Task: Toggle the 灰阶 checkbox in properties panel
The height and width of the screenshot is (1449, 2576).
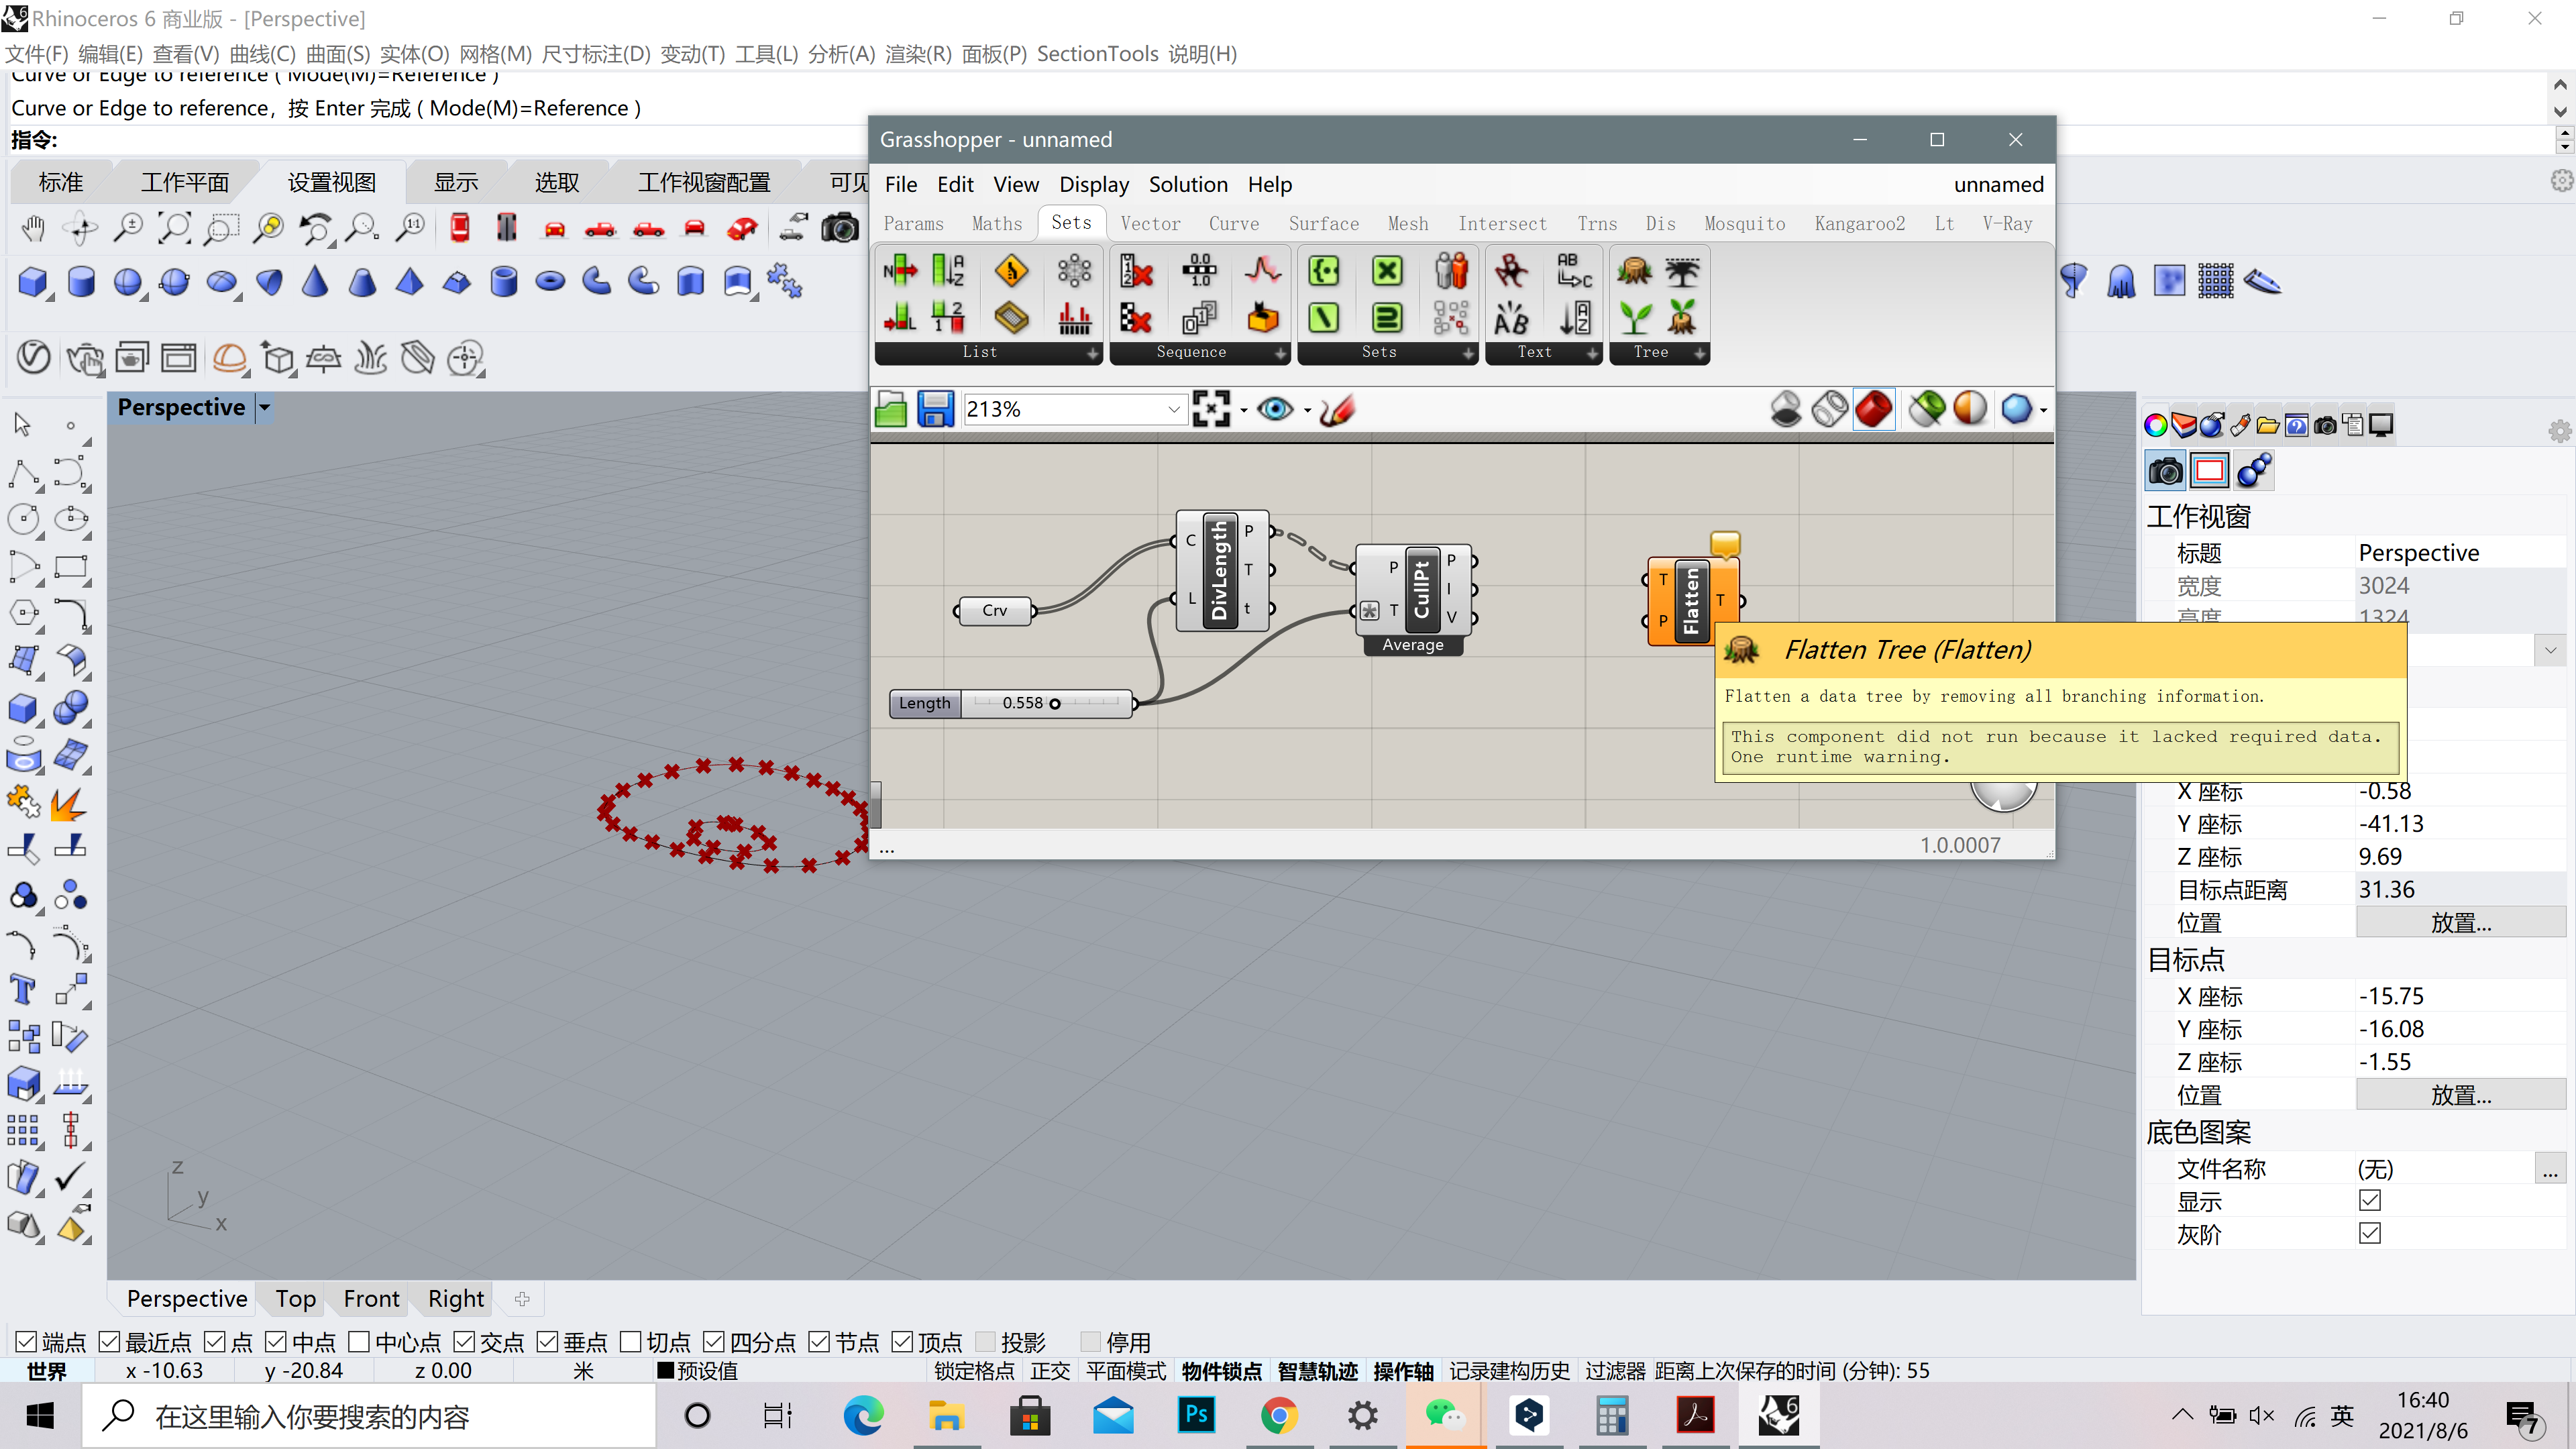Action: click(2370, 1233)
